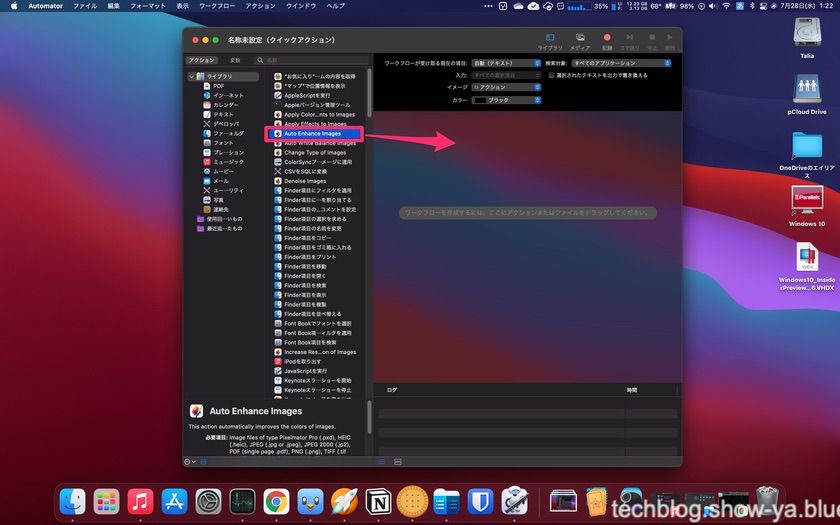Open the アクション menu in menu bar
Viewport: 840px width, 525px height.
click(260, 6)
